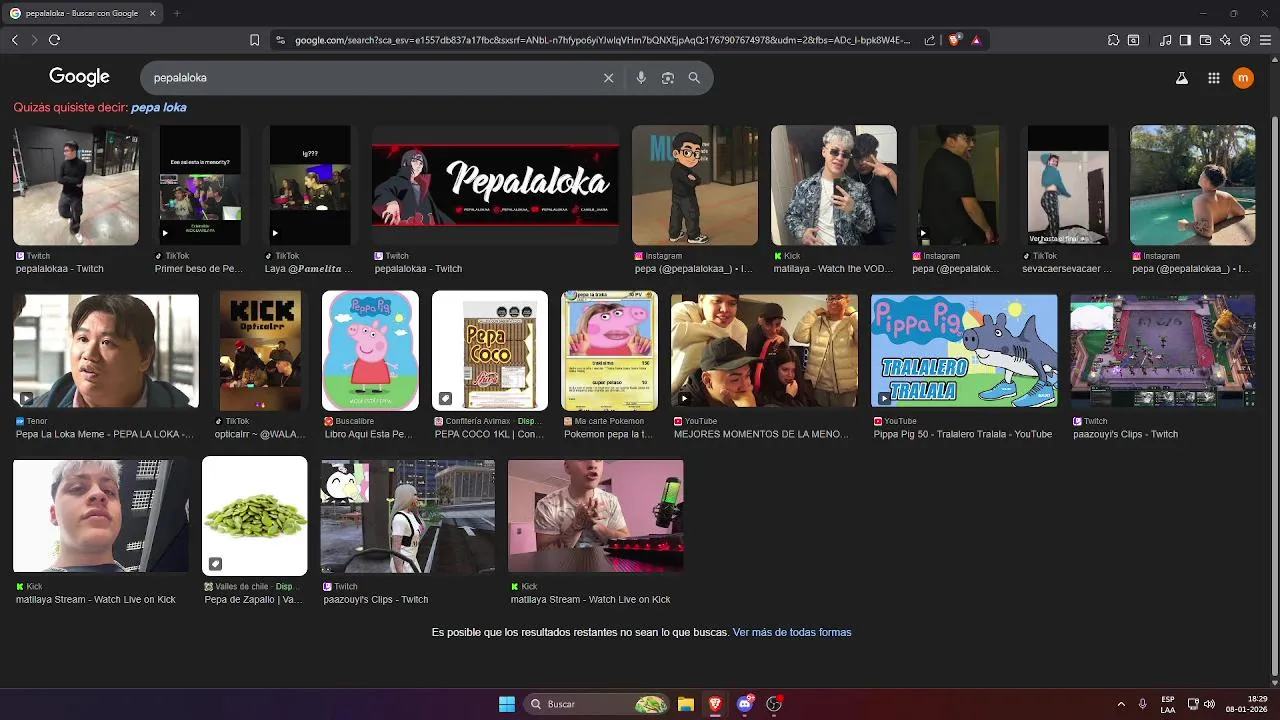The width and height of the screenshot is (1280, 720).
Task: Go back with the browser back arrow
Action: pos(14,40)
